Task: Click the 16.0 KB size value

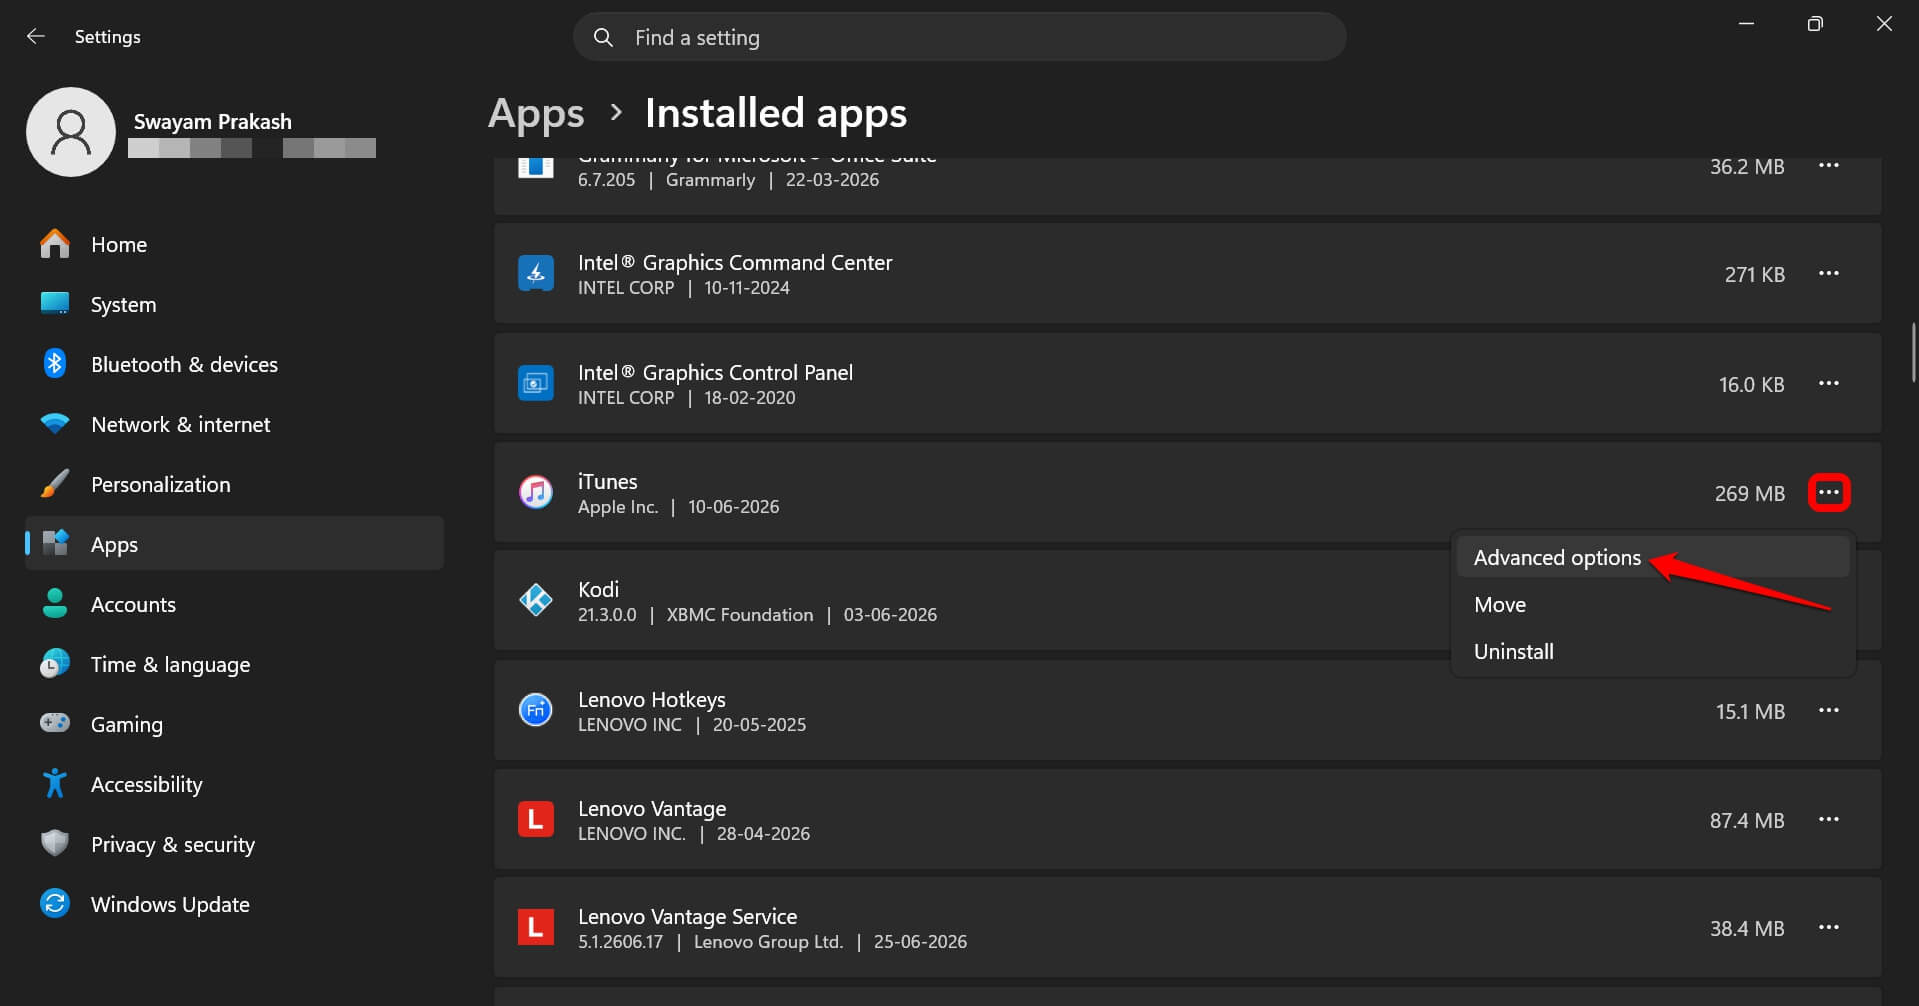Action: (1751, 384)
